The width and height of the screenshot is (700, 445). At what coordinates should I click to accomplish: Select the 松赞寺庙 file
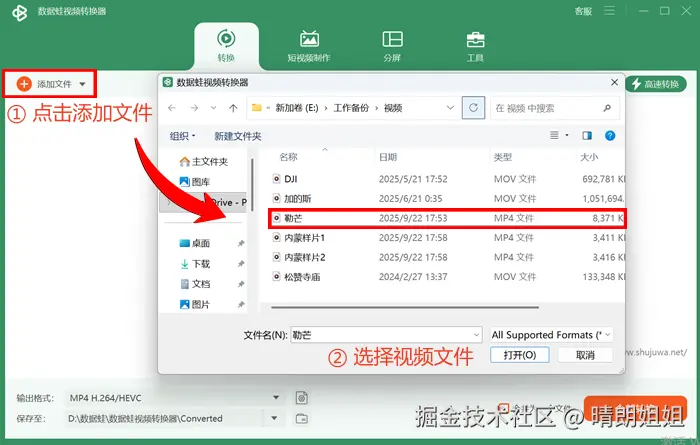coord(447,277)
